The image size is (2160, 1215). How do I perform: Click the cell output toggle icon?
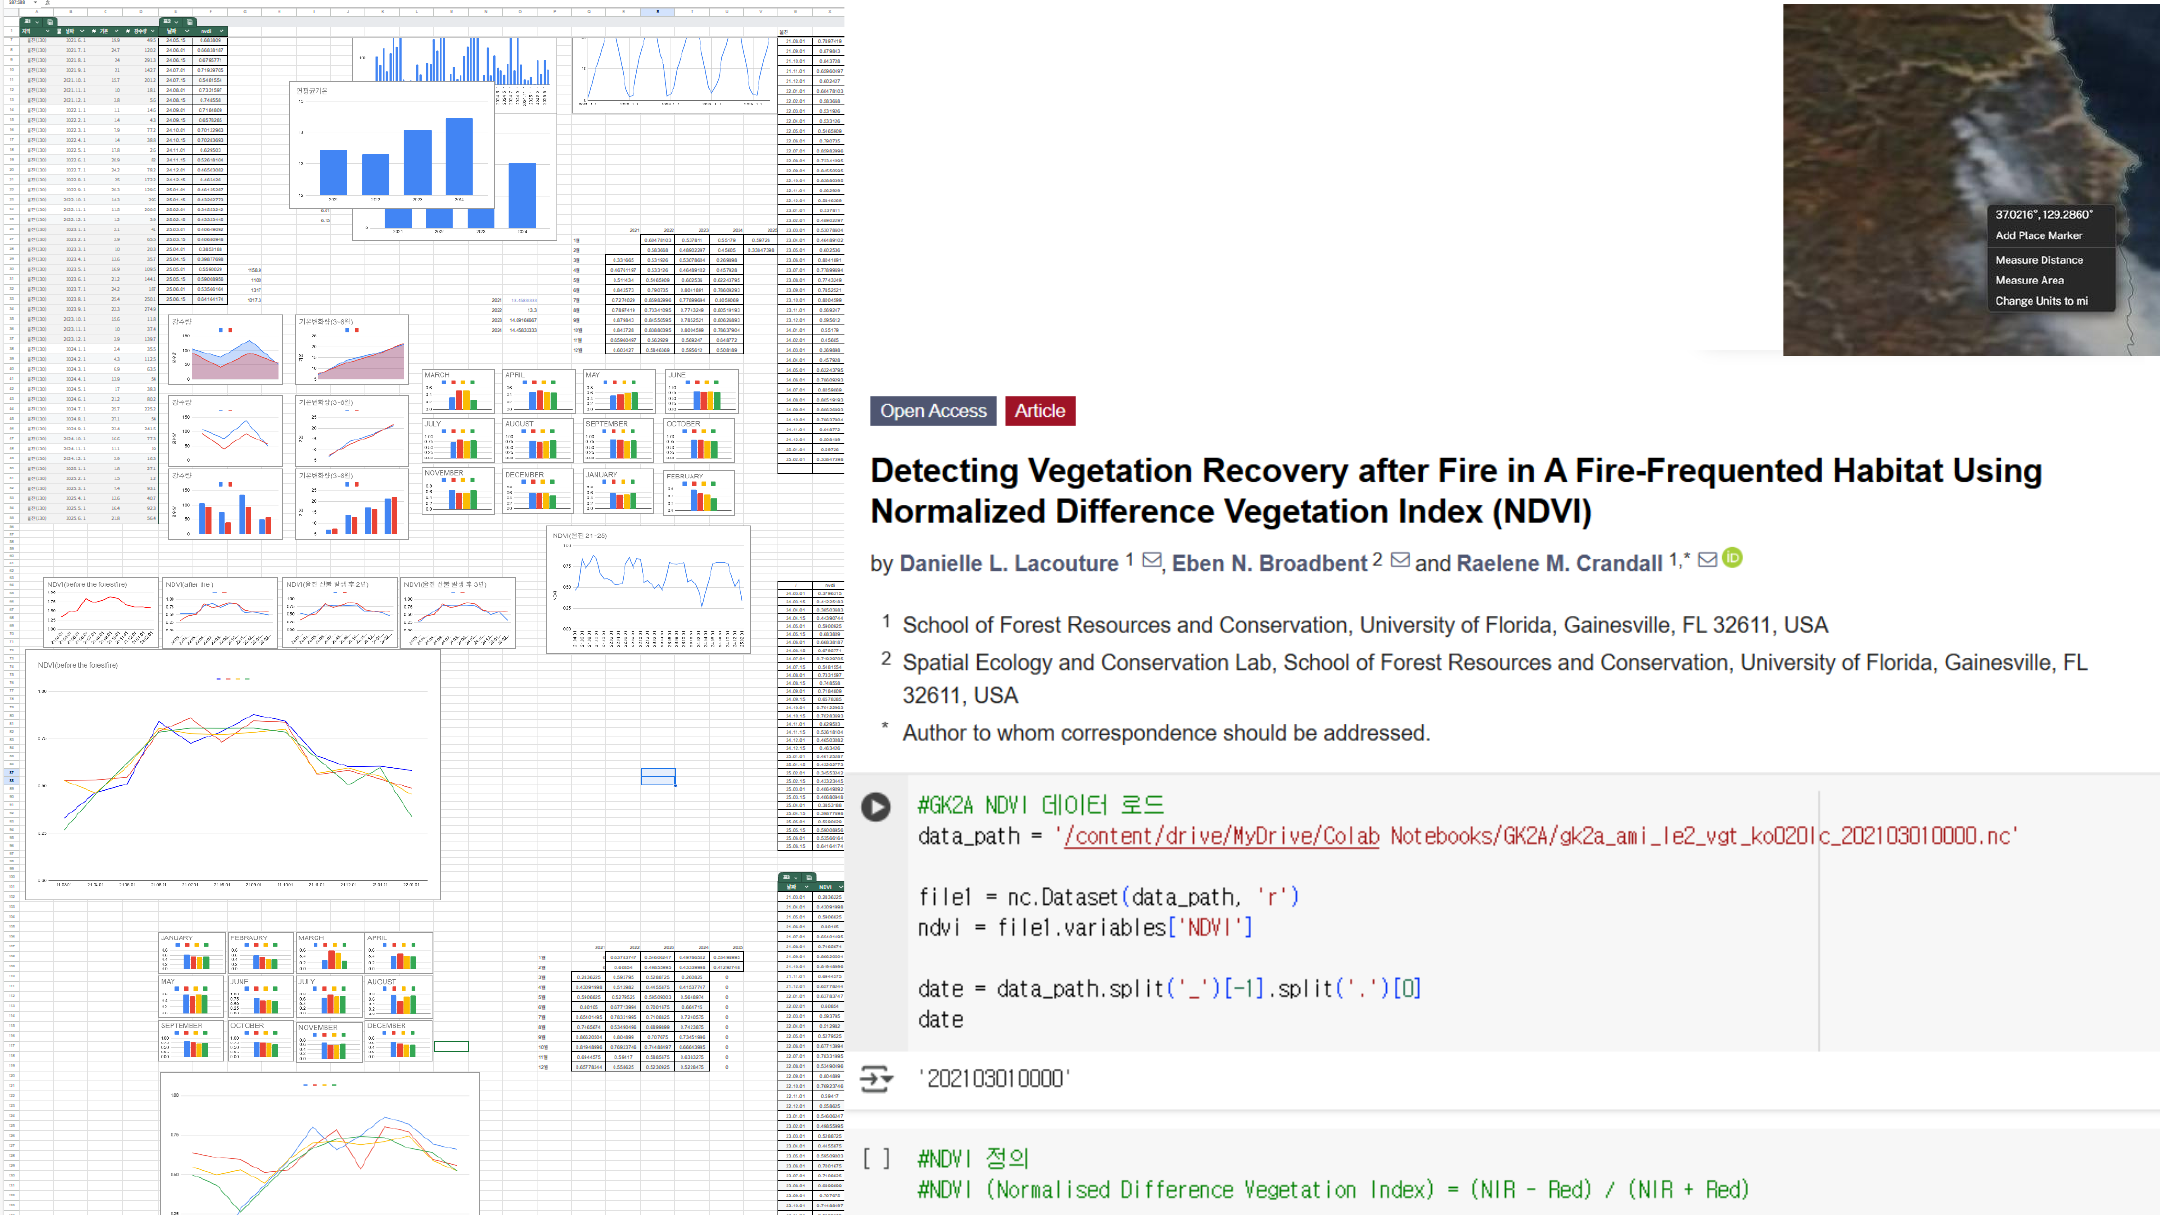tap(876, 1079)
